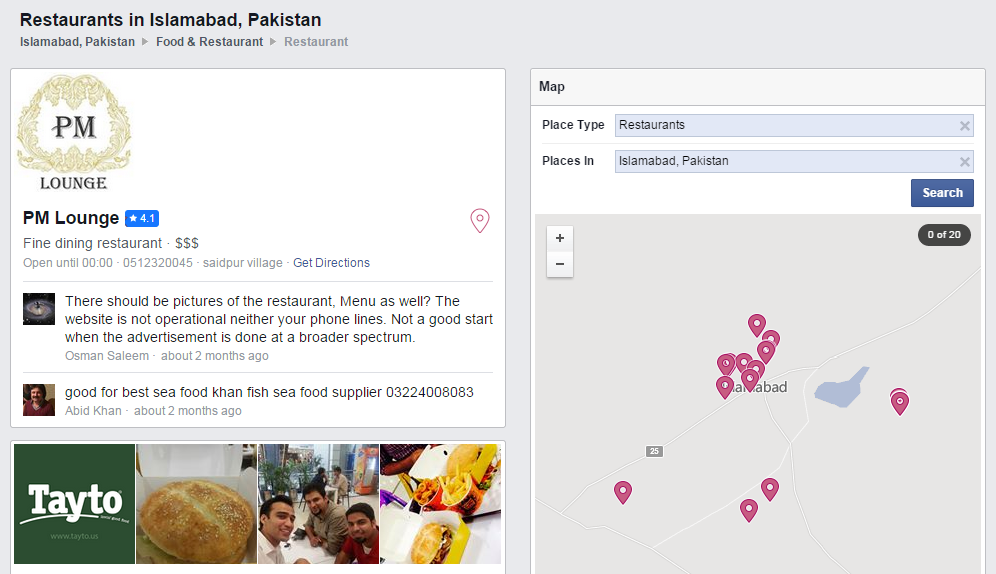Viewport: 996px width, 574px height.
Task: Click Osman Saleem's profile picture
Action: pyautogui.click(x=39, y=309)
